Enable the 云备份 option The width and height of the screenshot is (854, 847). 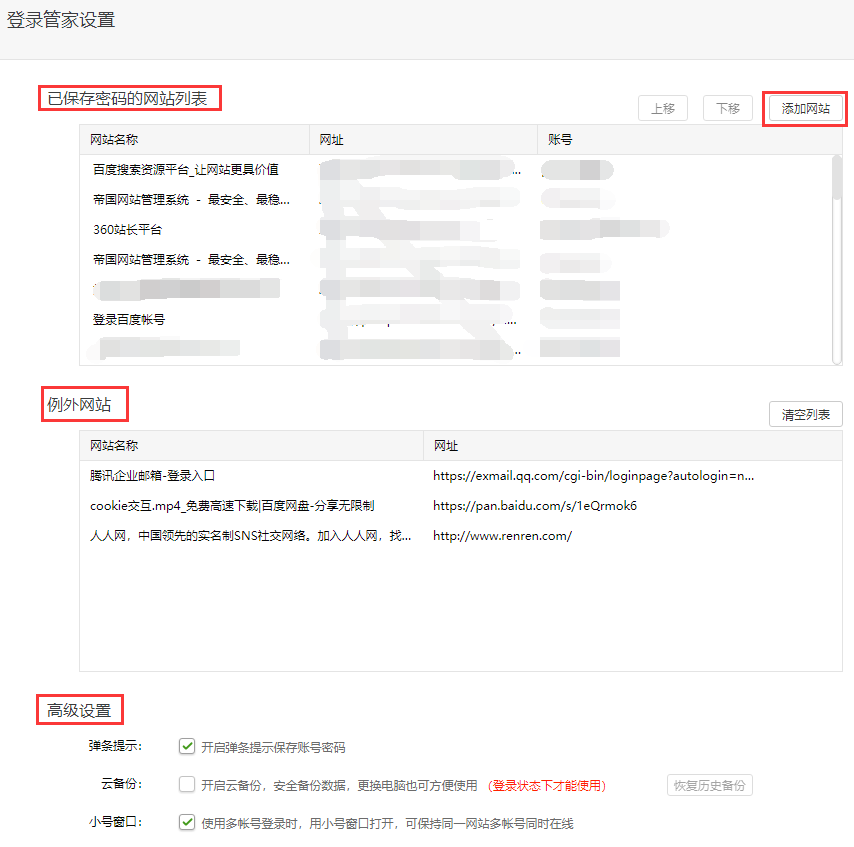pos(186,785)
